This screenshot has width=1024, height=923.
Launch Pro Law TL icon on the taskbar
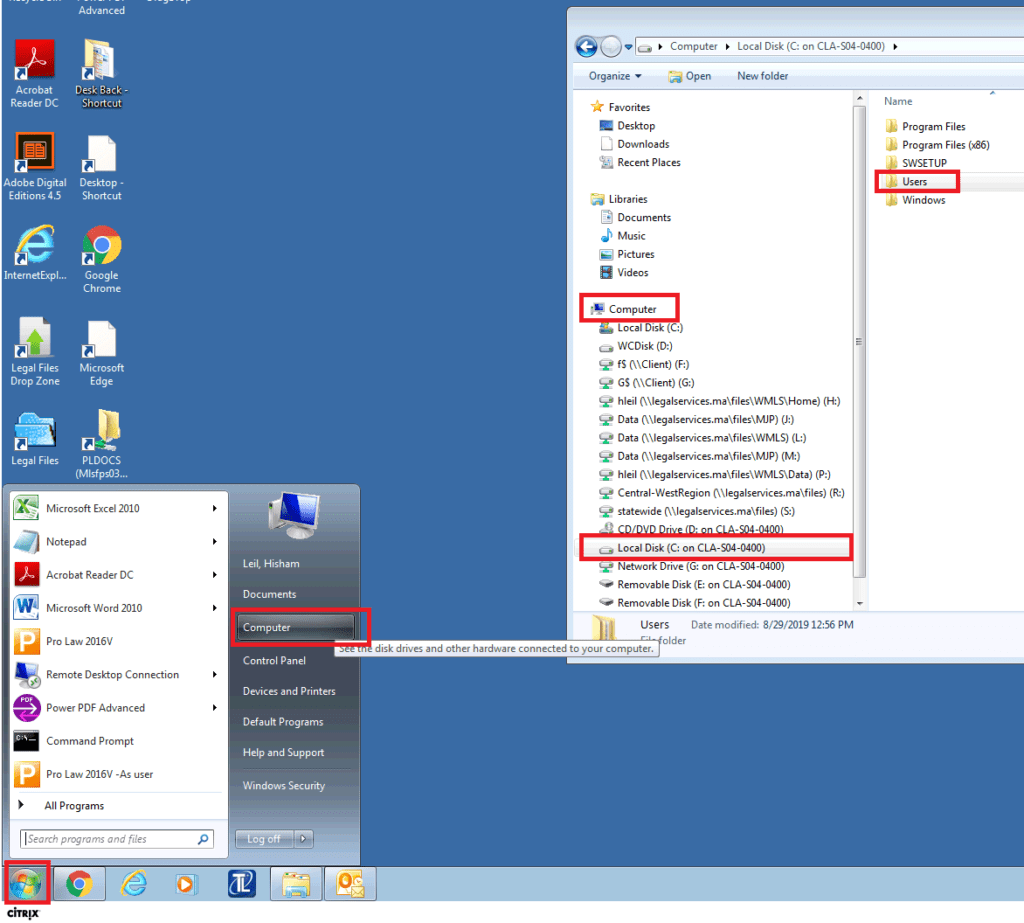pyautogui.click(x=241, y=883)
